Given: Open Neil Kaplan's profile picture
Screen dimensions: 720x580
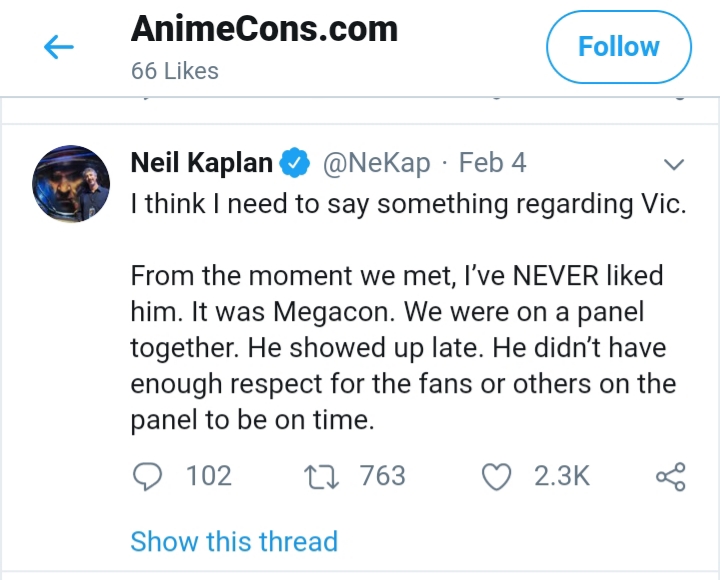Looking at the screenshot, I should (x=71, y=184).
